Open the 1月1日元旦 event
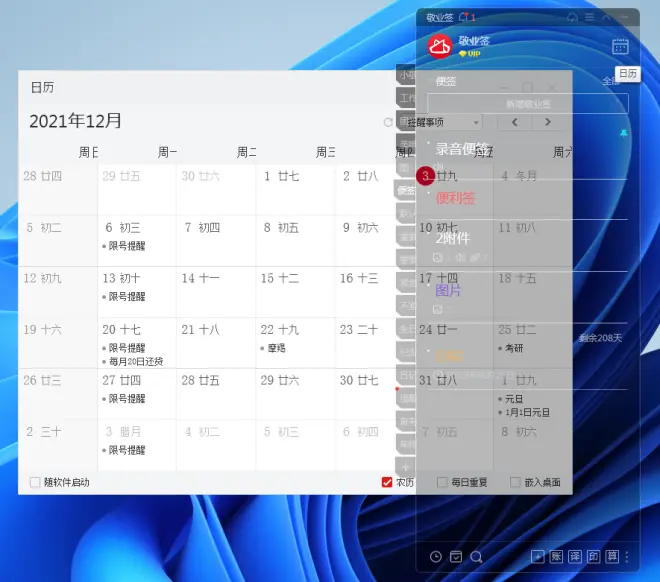 (x=527, y=412)
